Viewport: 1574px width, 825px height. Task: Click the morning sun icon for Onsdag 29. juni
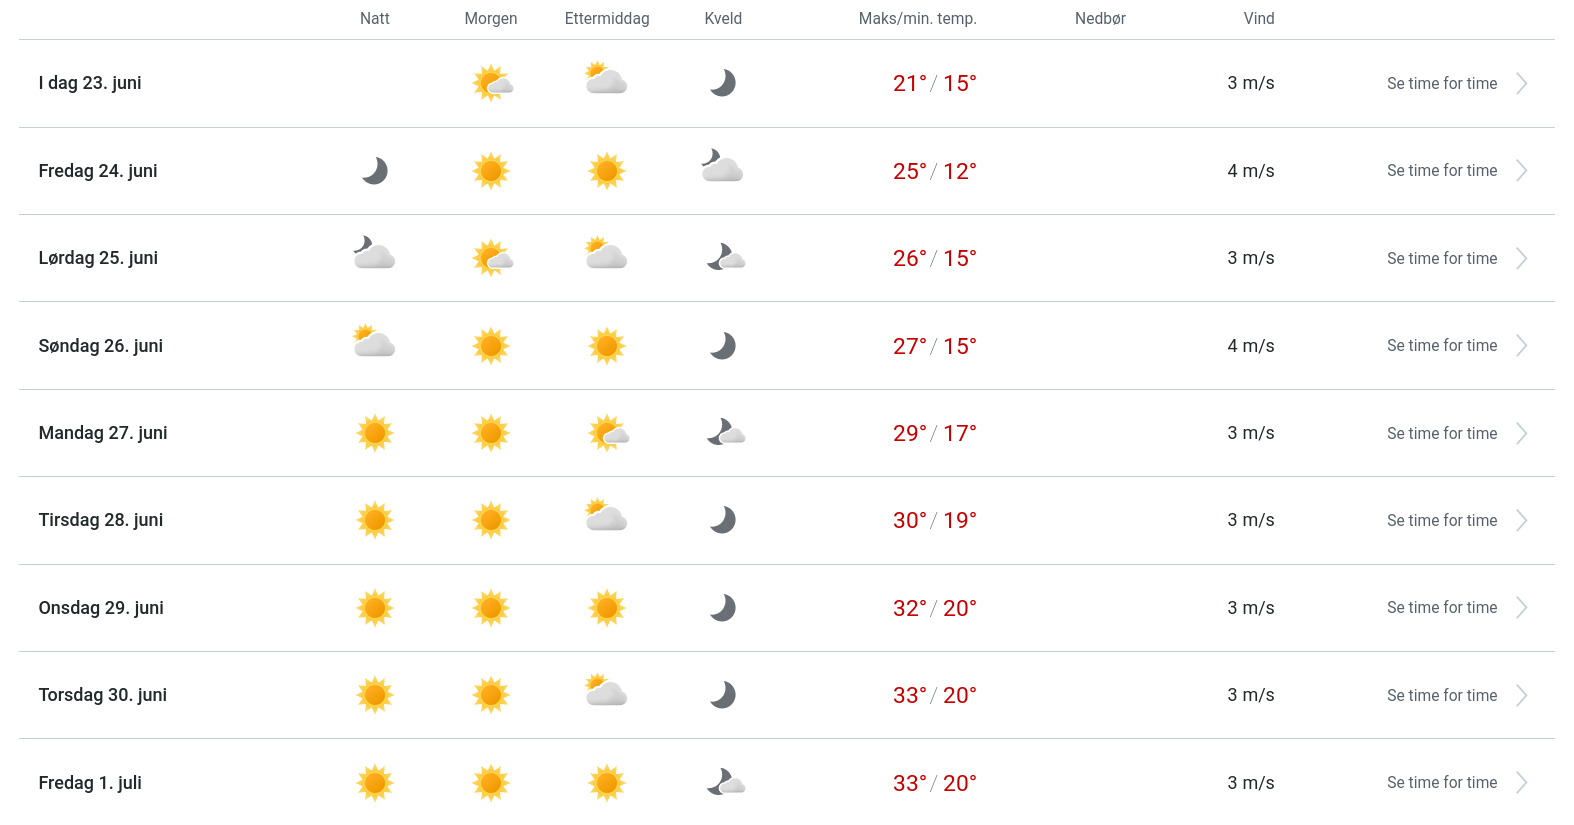point(491,608)
